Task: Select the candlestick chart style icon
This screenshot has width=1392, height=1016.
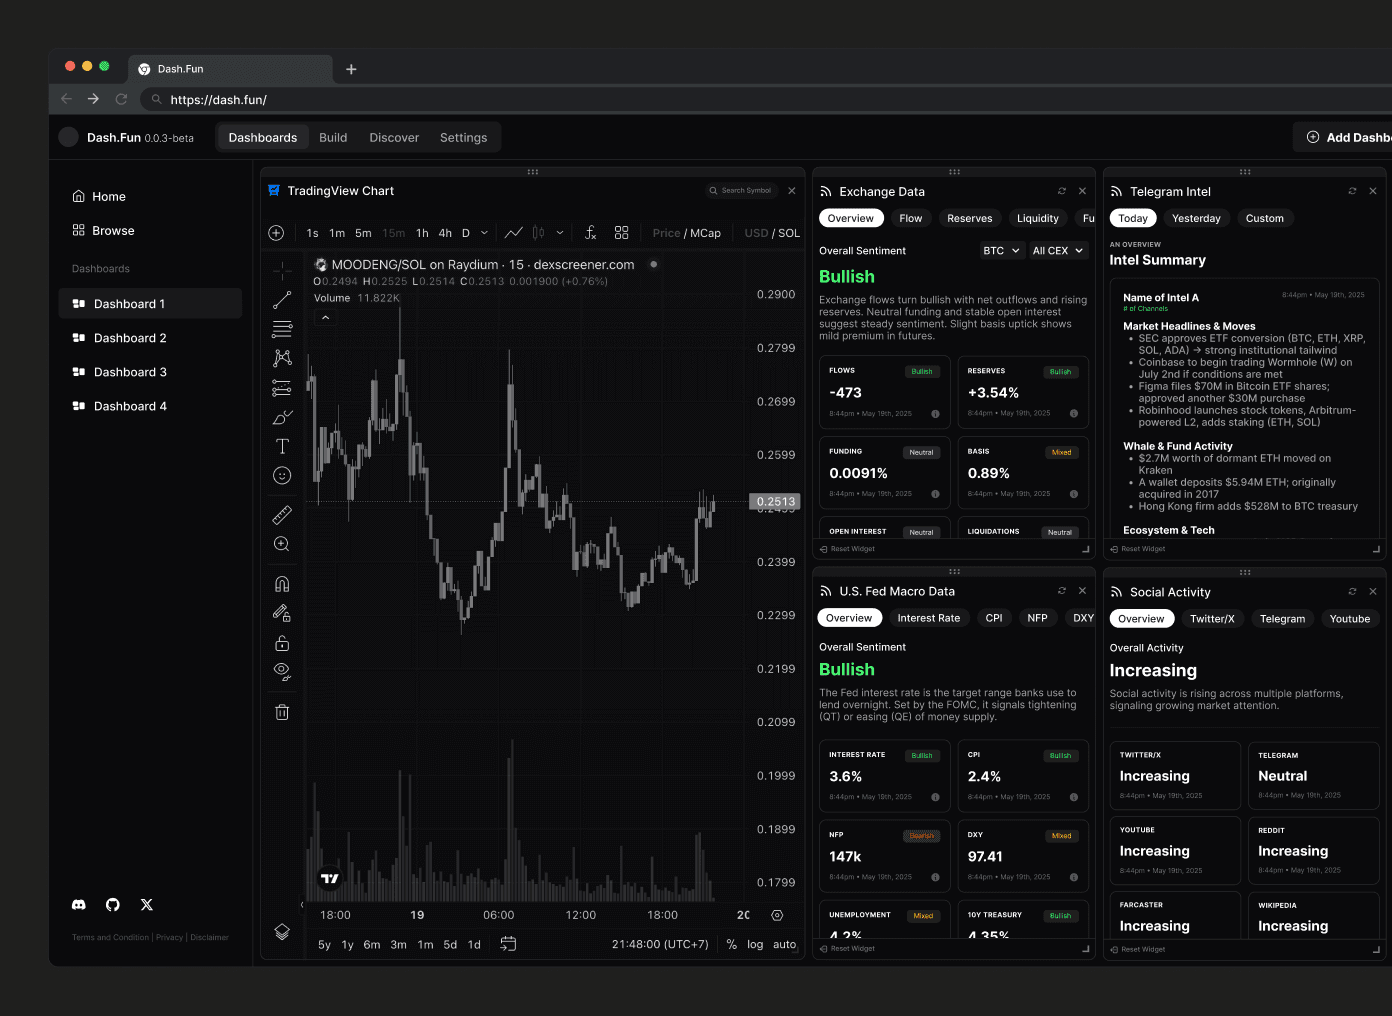Action: pos(539,233)
